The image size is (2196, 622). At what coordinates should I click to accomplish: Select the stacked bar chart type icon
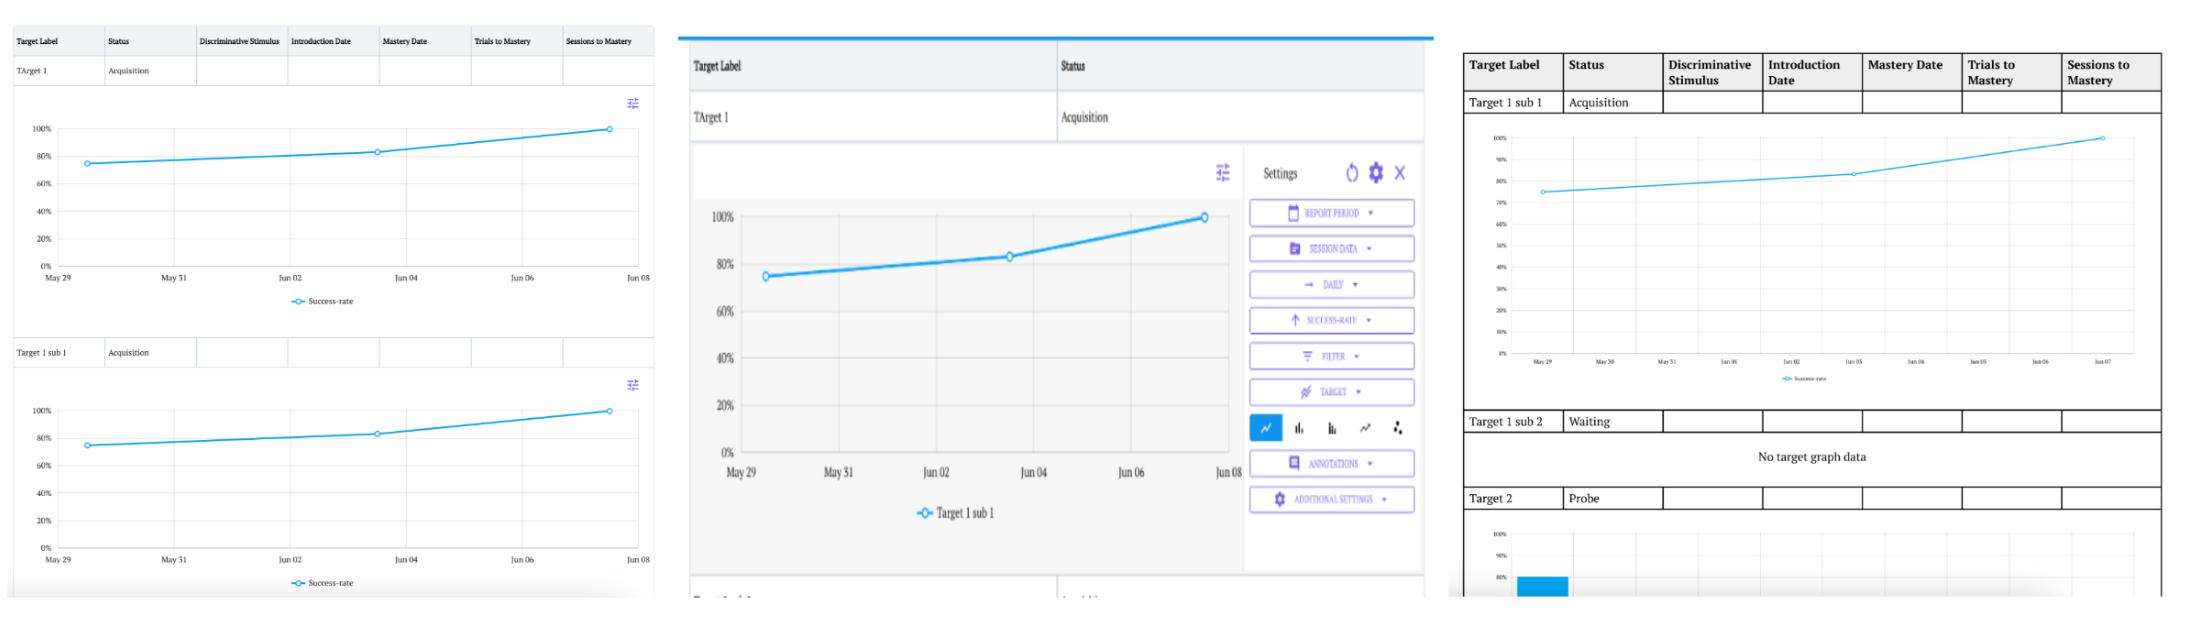click(1332, 428)
